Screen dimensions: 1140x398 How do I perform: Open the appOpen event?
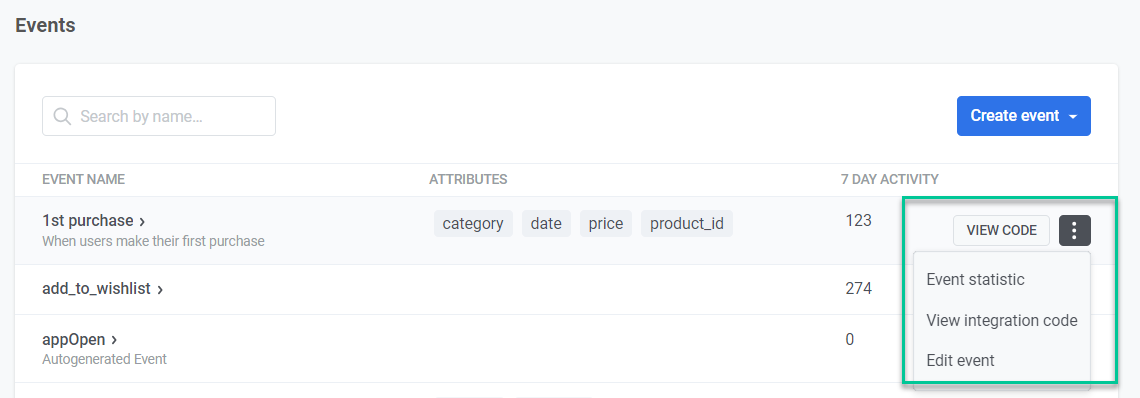coord(73,340)
